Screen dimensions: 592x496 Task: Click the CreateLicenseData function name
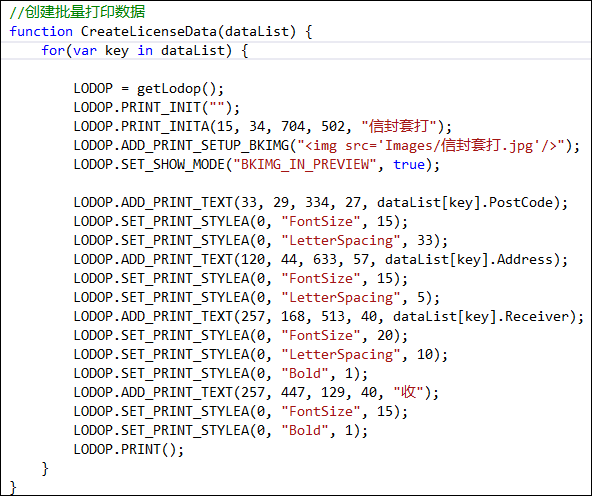(148, 31)
